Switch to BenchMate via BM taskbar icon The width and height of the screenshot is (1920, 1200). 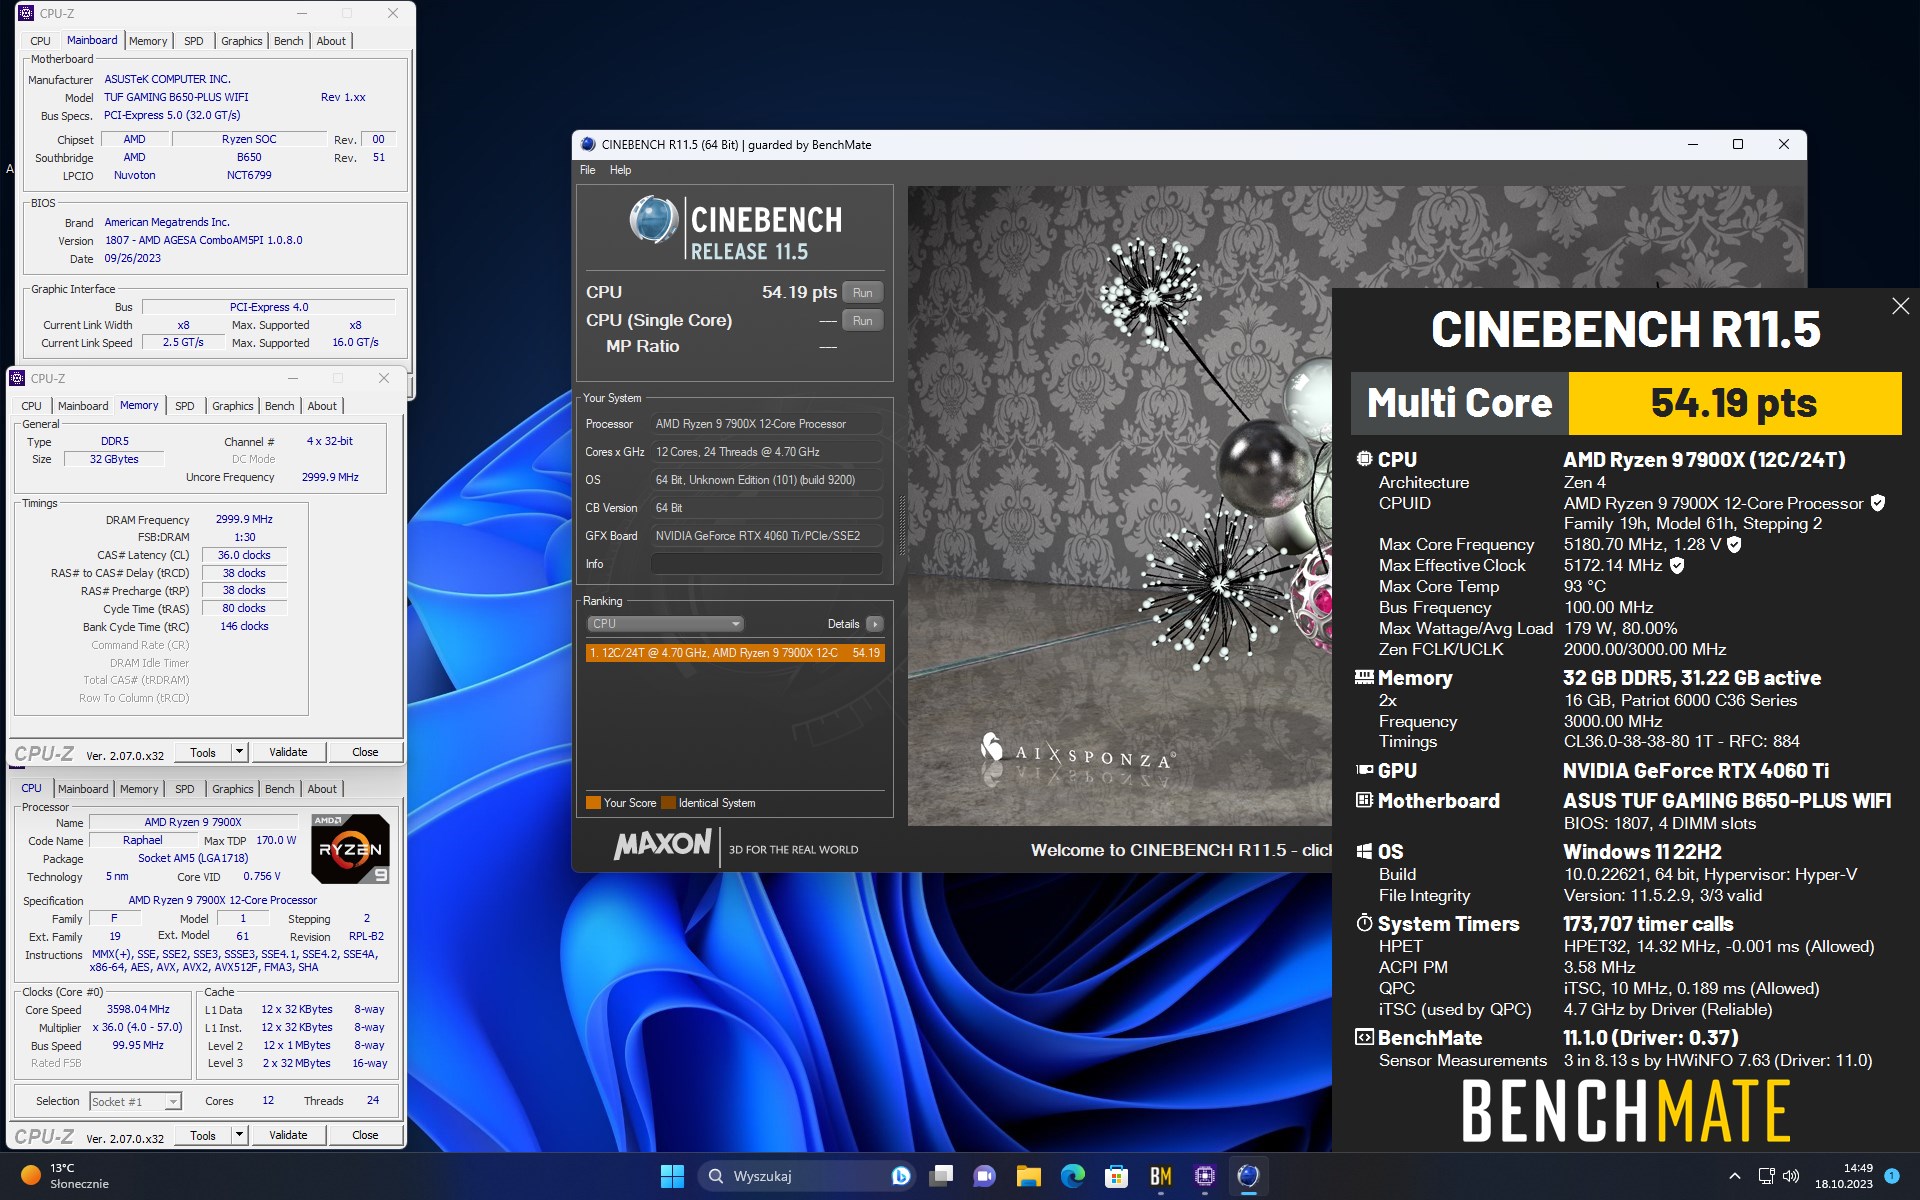[1160, 1176]
